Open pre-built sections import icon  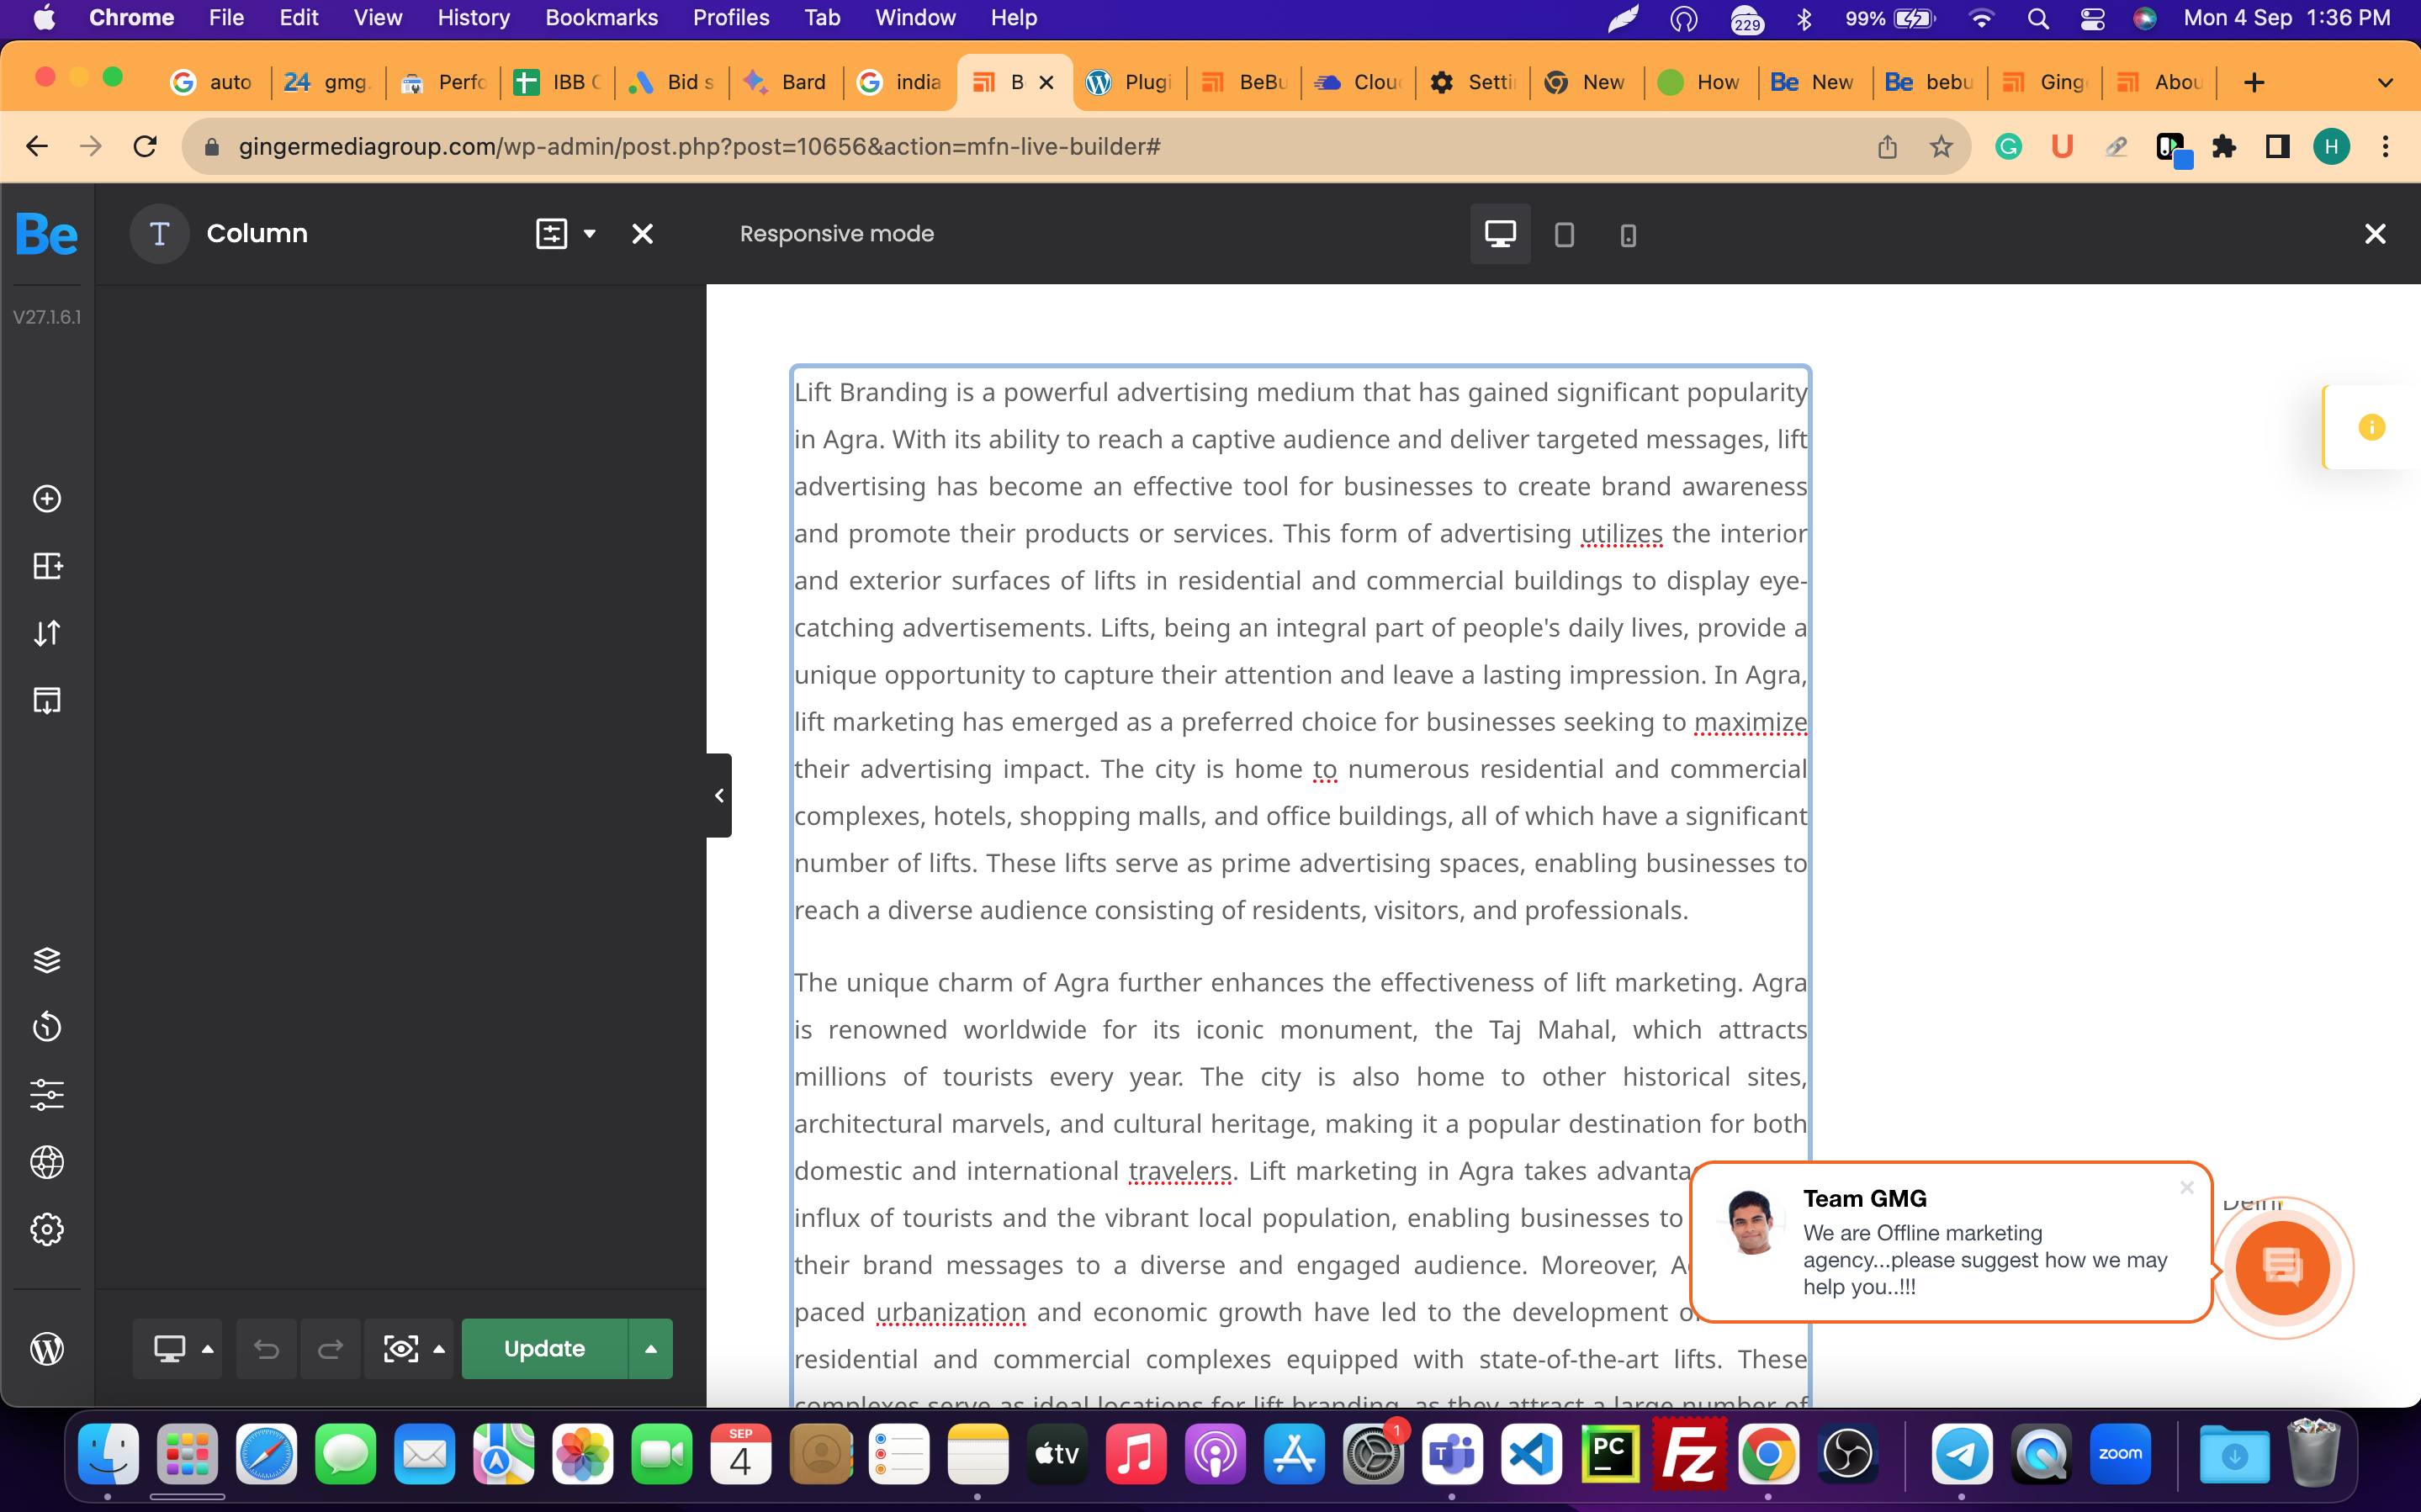(x=47, y=700)
